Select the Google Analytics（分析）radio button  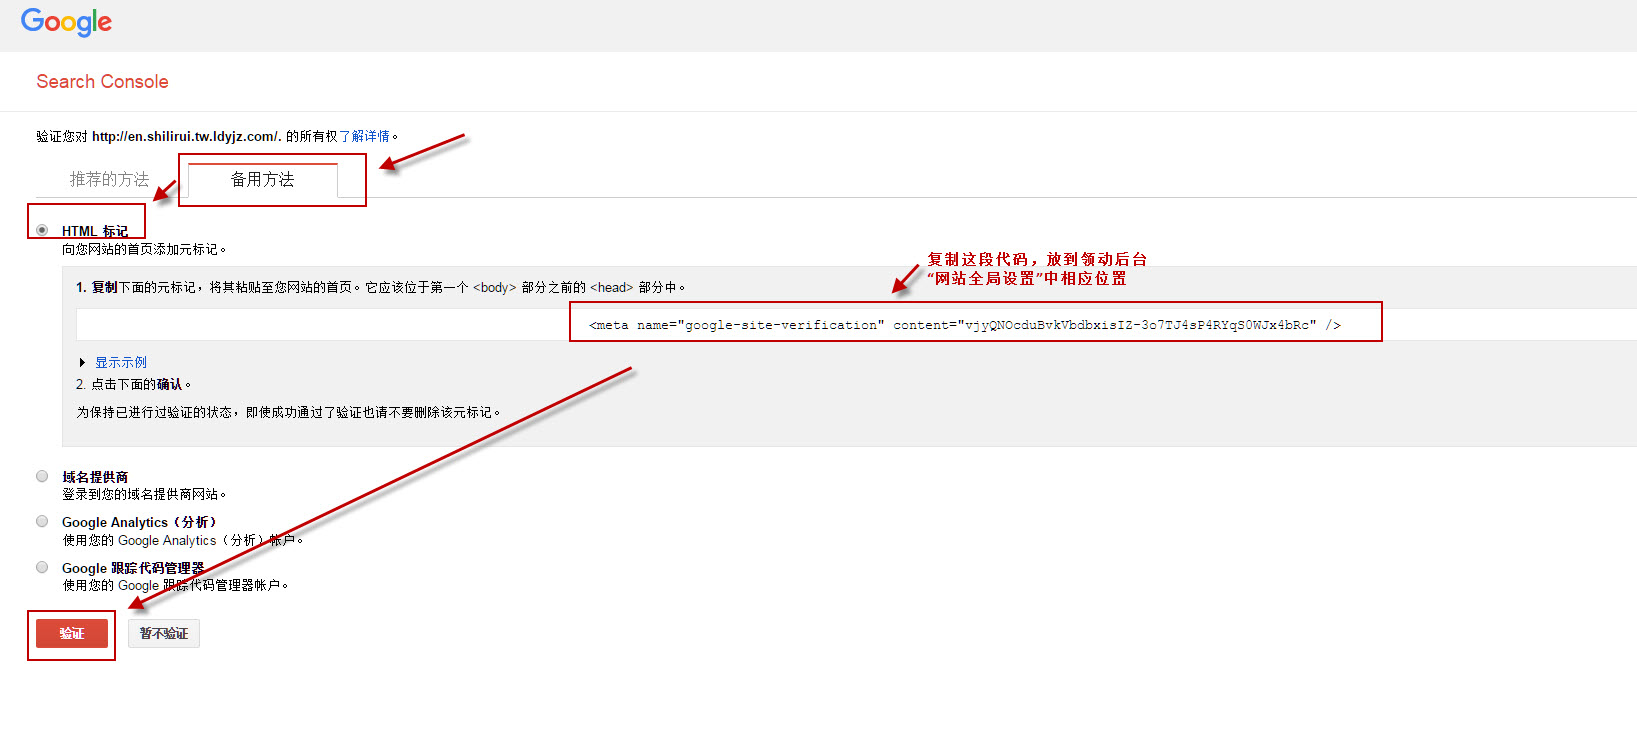(x=42, y=521)
